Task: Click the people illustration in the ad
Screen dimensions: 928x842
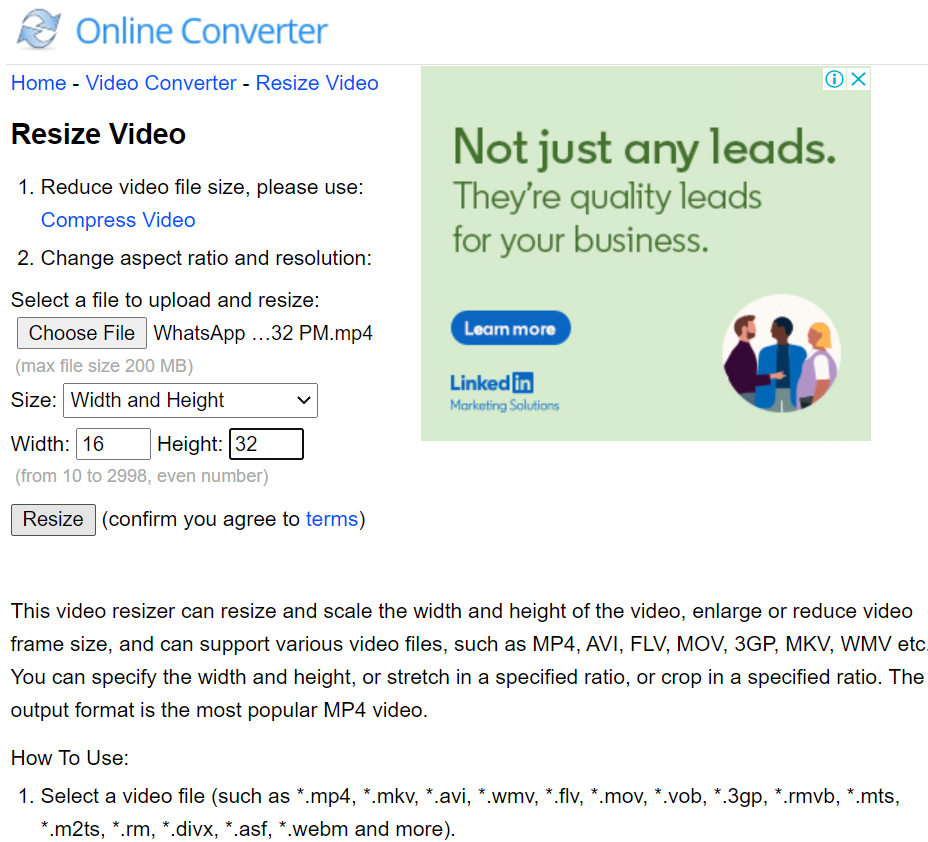Action: [781, 353]
